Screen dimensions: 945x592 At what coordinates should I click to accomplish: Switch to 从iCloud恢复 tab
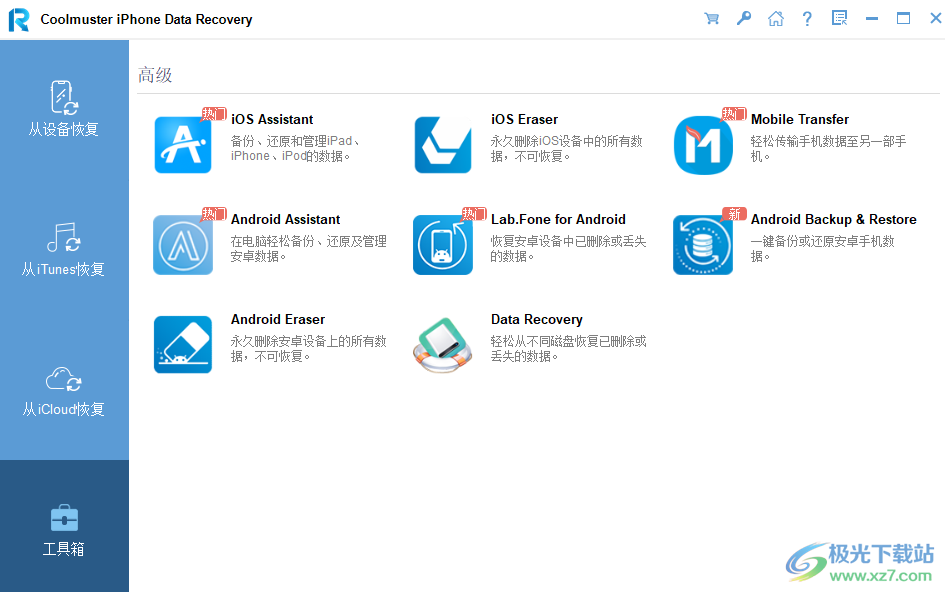click(x=63, y=409)
